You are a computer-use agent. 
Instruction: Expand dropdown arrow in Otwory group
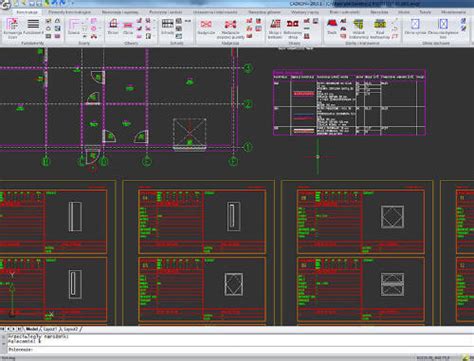pyautogui.click(x=154, y=28)
